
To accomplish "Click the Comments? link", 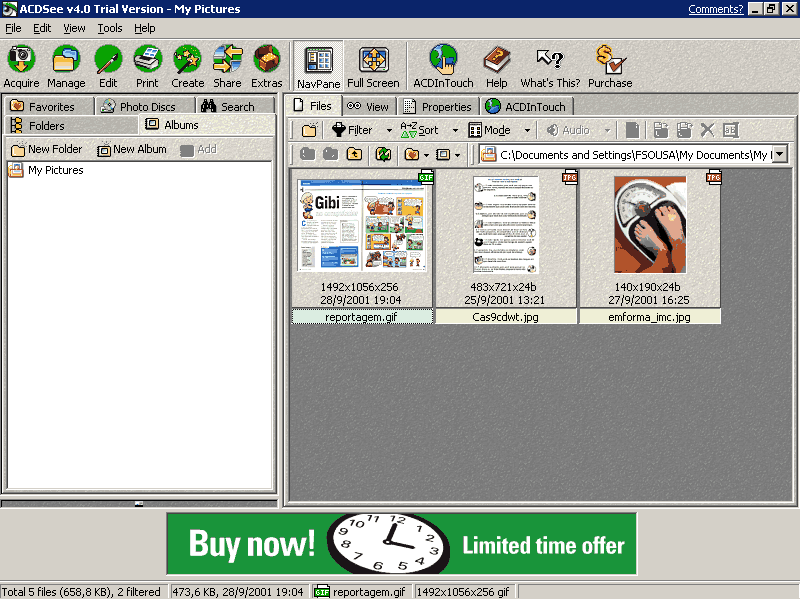I will (715, 9).
